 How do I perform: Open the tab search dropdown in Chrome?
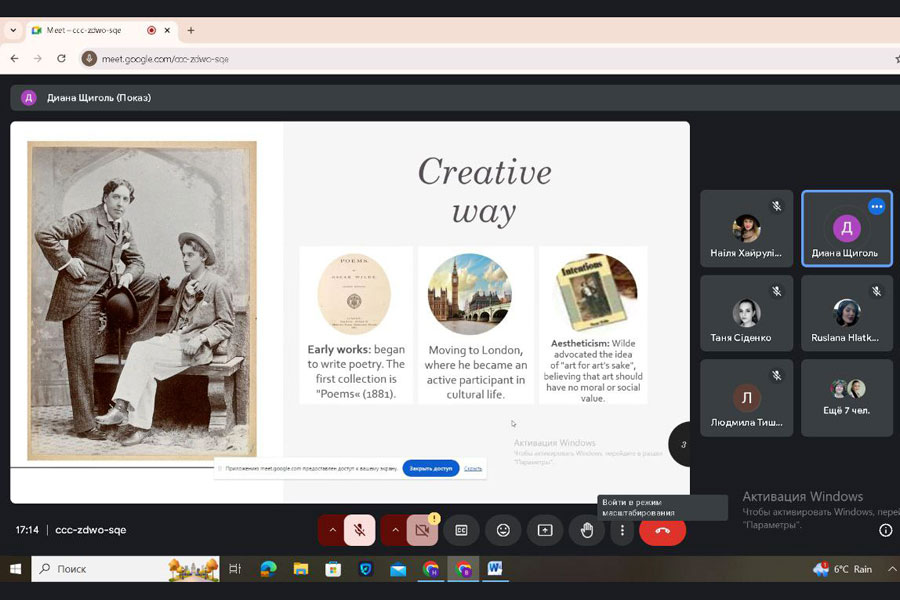click(13, 30)
